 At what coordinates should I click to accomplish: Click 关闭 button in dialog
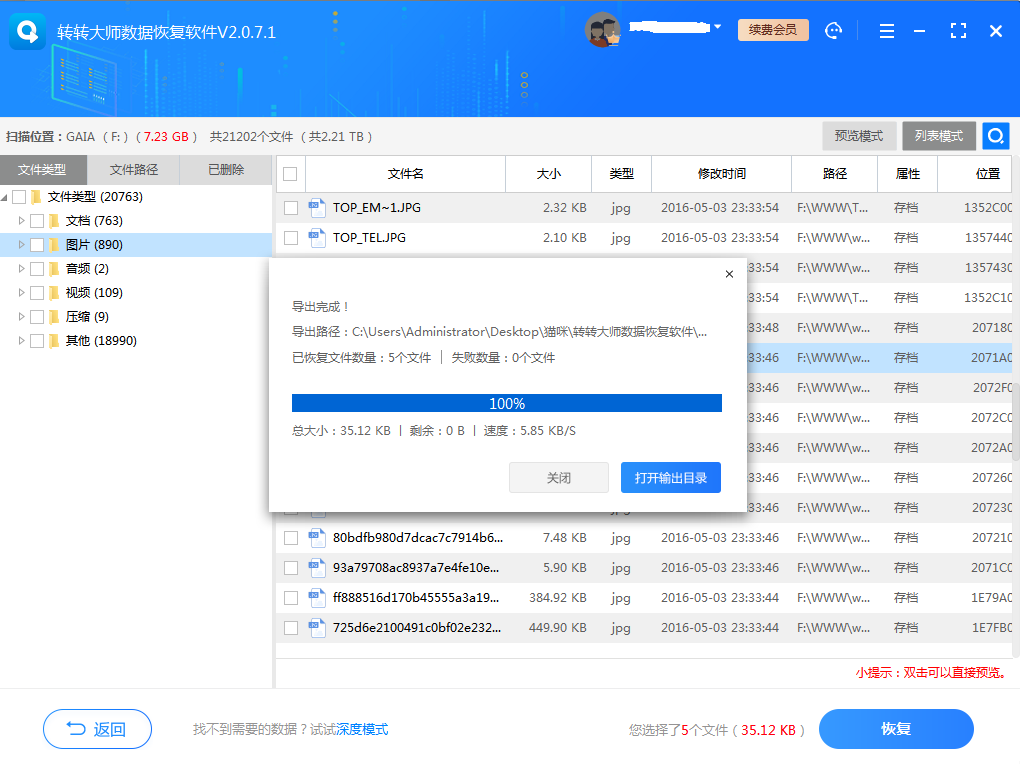559,478
